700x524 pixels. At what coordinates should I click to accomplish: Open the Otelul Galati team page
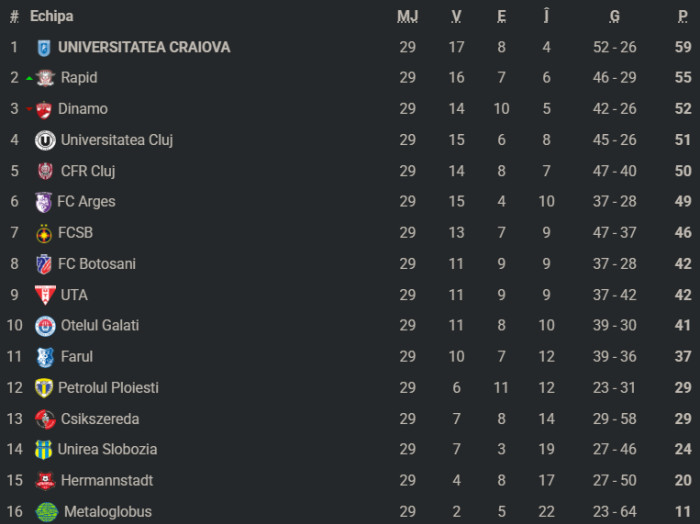(x=100, y=326)
